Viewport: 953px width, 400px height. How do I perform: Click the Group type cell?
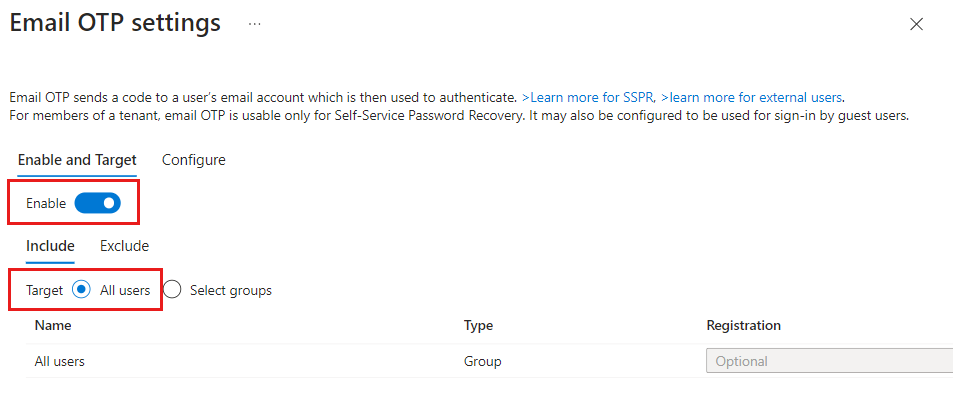pos(482,361)
